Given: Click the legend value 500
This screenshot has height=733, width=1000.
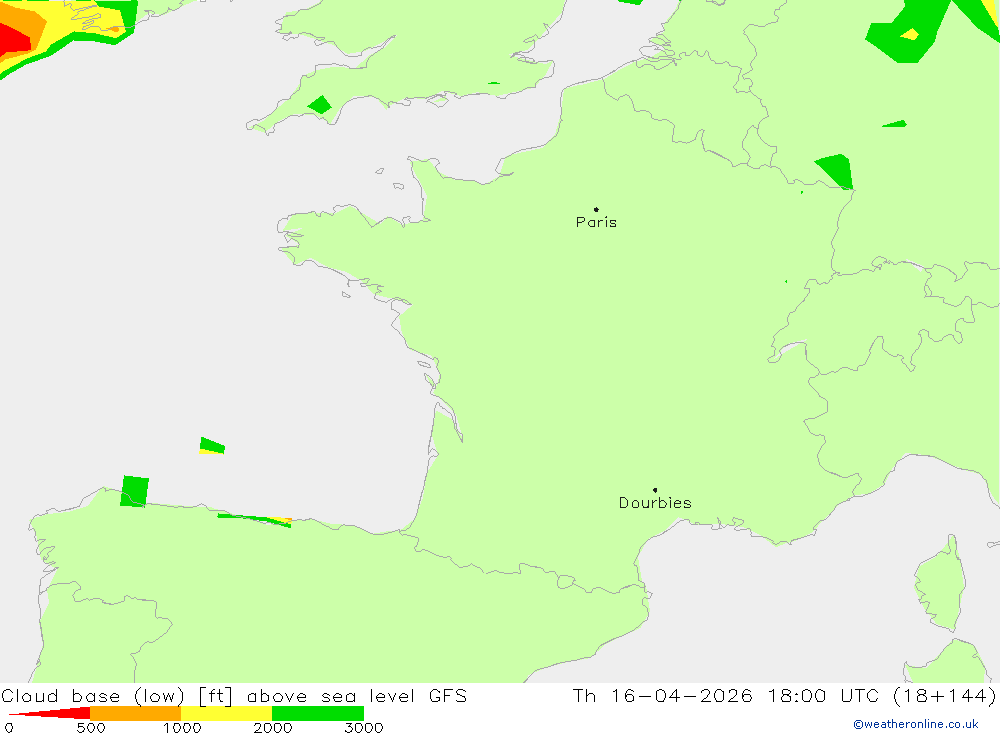Looking at the screenshot, I should coord(91,728).
